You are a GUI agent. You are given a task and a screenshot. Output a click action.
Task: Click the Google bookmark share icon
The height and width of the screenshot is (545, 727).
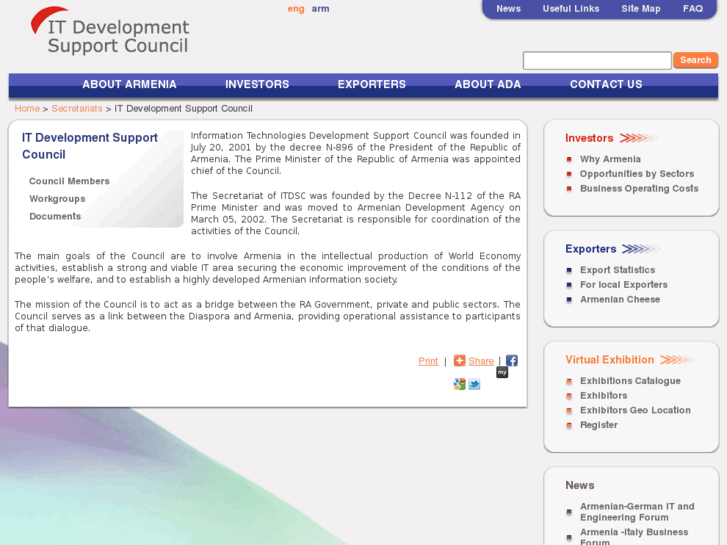coord(459,384)
